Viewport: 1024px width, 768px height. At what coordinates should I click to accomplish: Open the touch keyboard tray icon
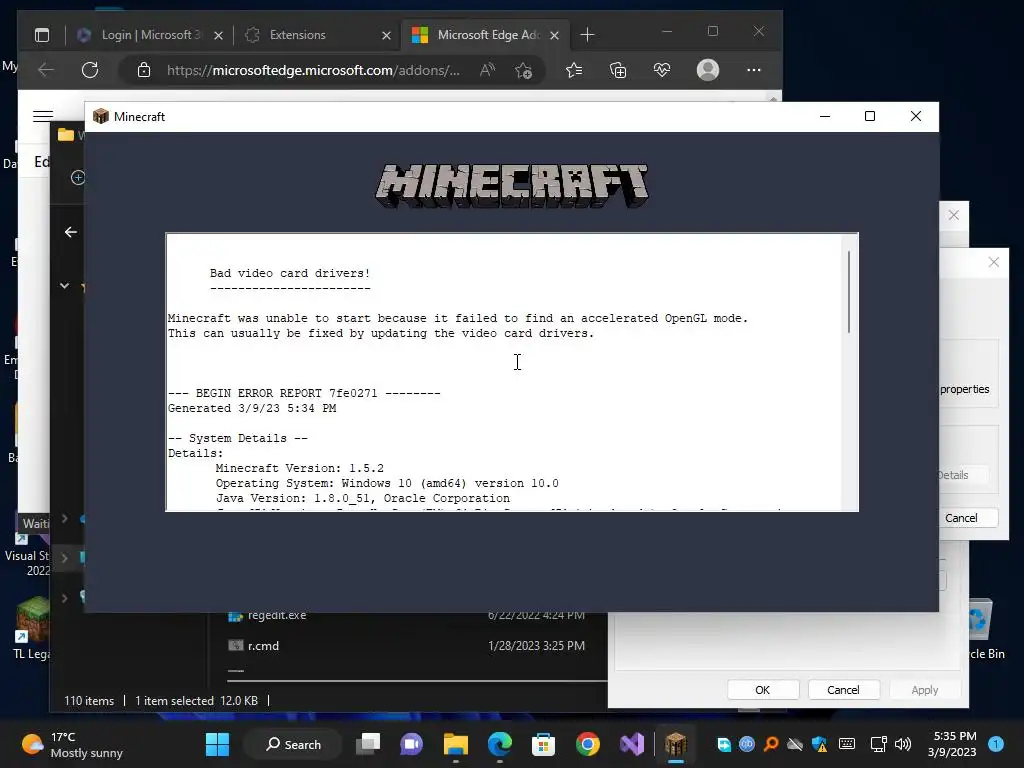click(x=847, y=744)
